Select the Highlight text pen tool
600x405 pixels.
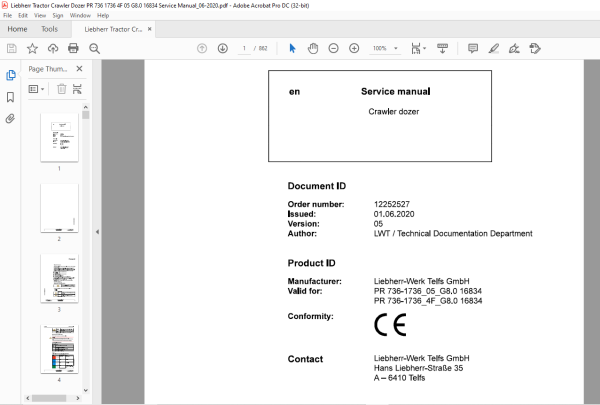pyautogui.click(x=494, y=48)
